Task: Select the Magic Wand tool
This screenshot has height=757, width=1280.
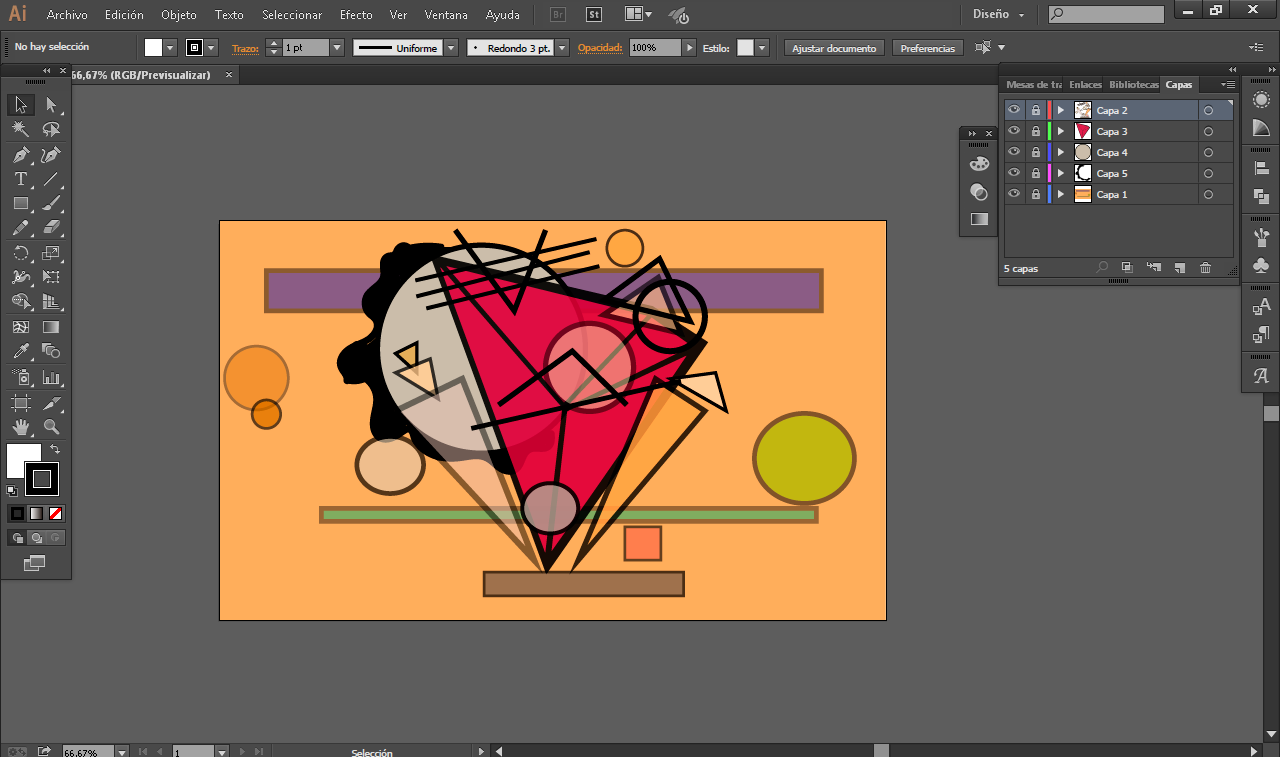Action: coord(20,129)
